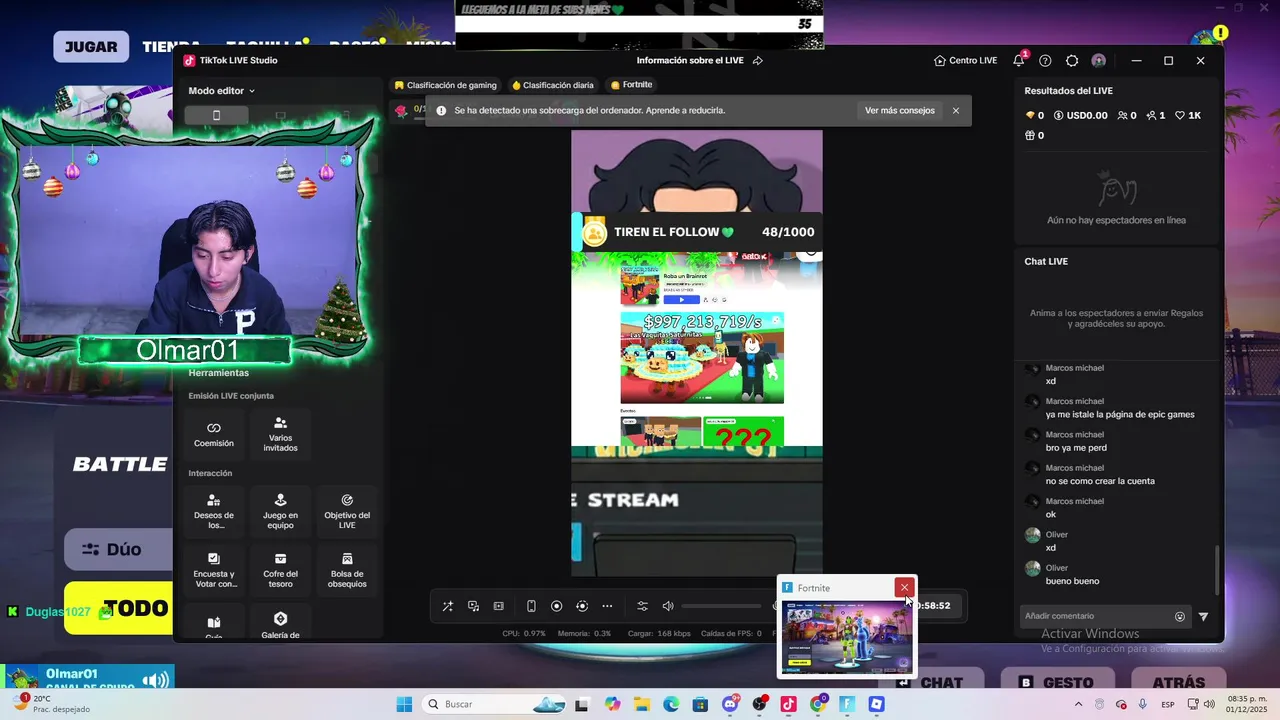The width and height of the screenshot is (1280, 720).
Task: Click the media and music source icon
Action: (x=473, y=606)
